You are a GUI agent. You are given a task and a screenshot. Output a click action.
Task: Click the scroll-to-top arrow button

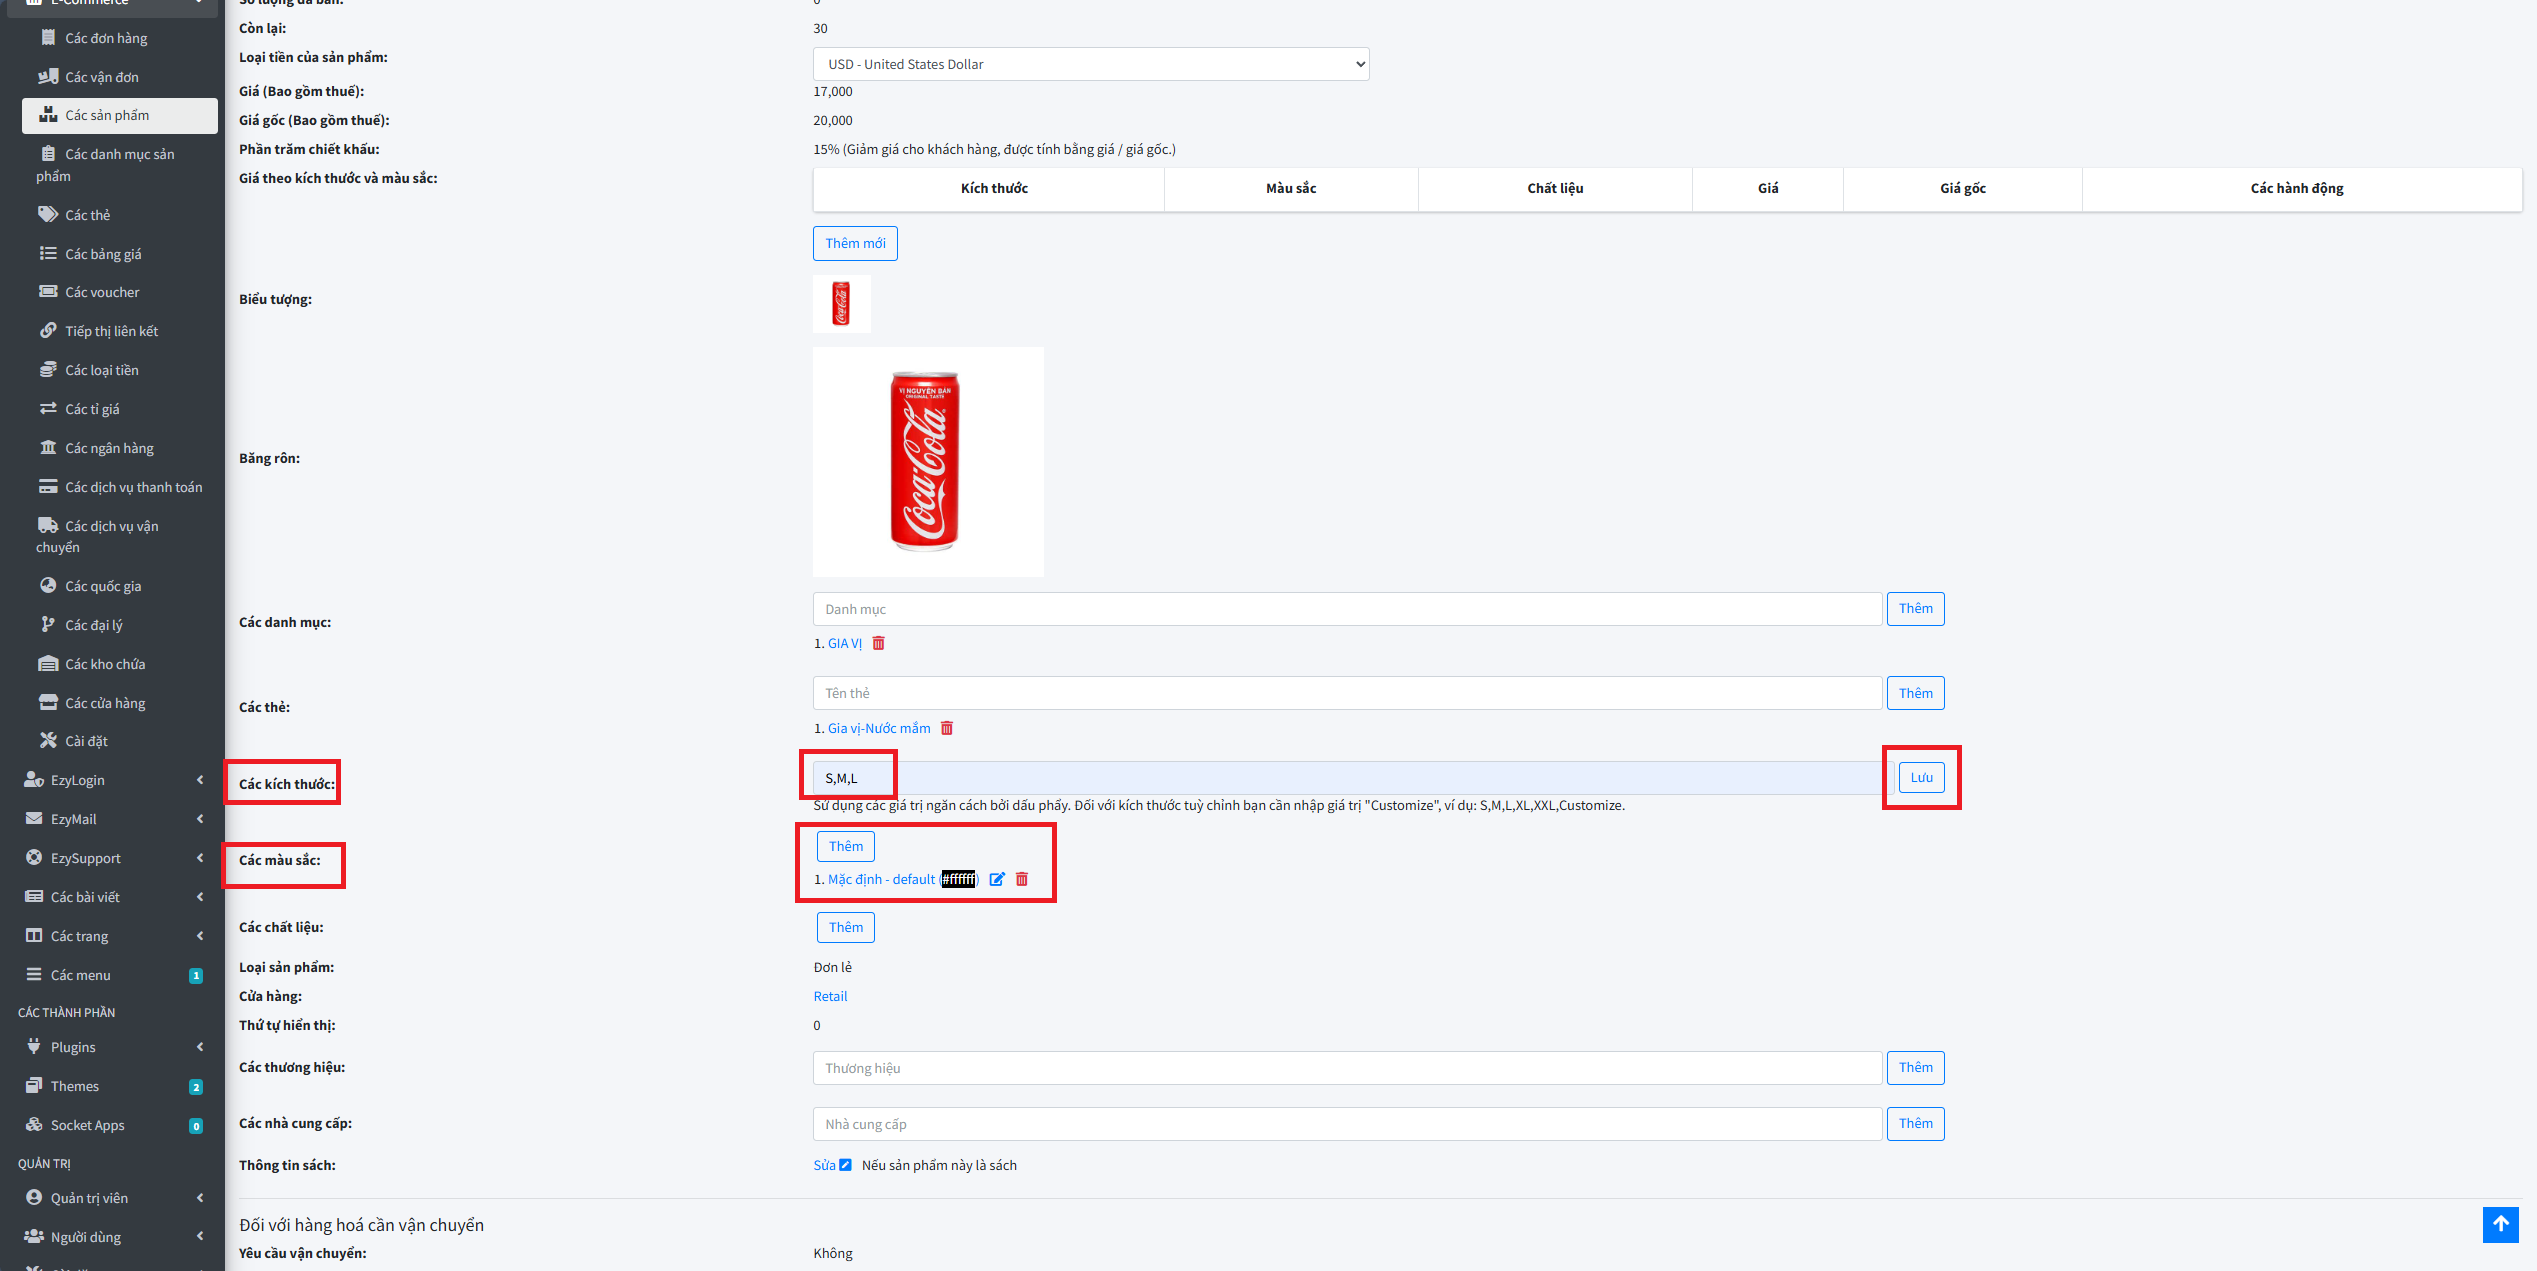point(2500,1224)
